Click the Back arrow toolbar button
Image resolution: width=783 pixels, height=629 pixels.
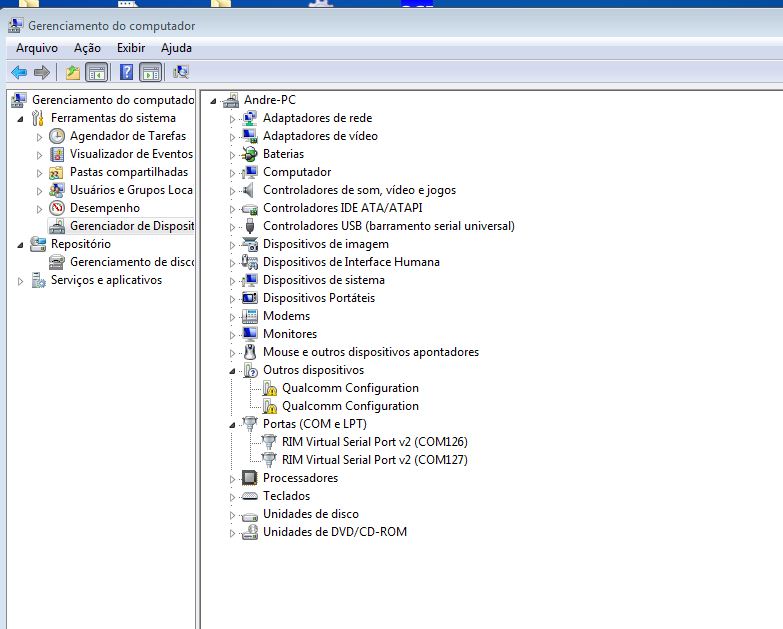point(19,73)
